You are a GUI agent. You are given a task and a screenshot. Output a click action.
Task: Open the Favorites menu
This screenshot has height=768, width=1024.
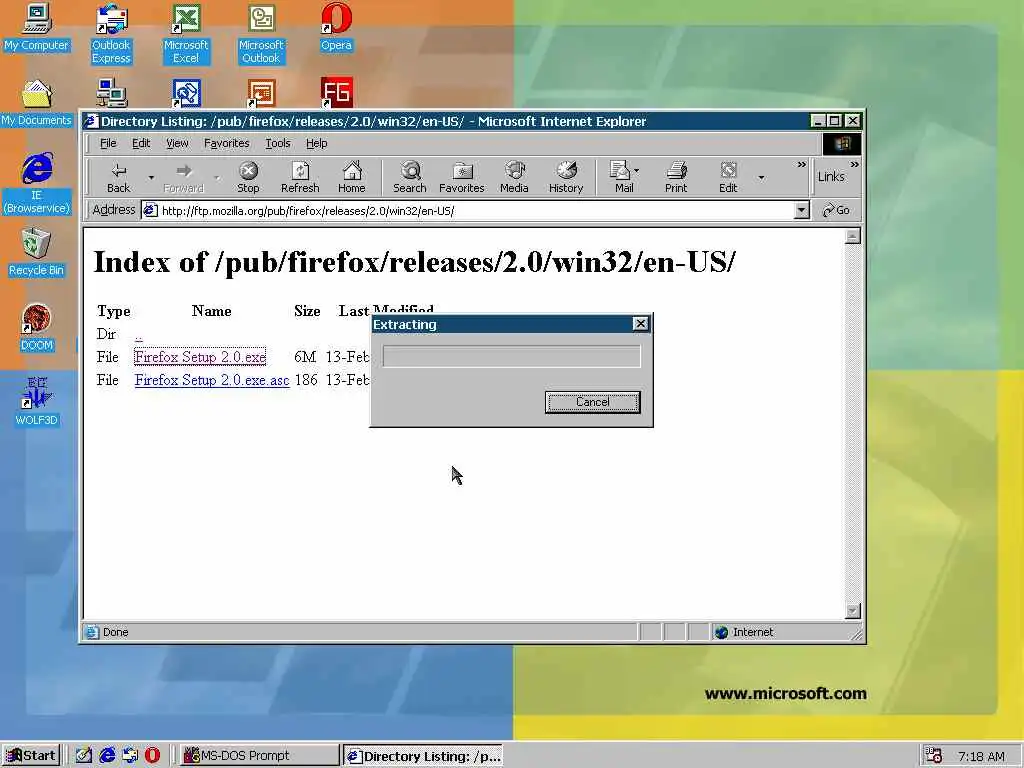[x=227, y=143]
